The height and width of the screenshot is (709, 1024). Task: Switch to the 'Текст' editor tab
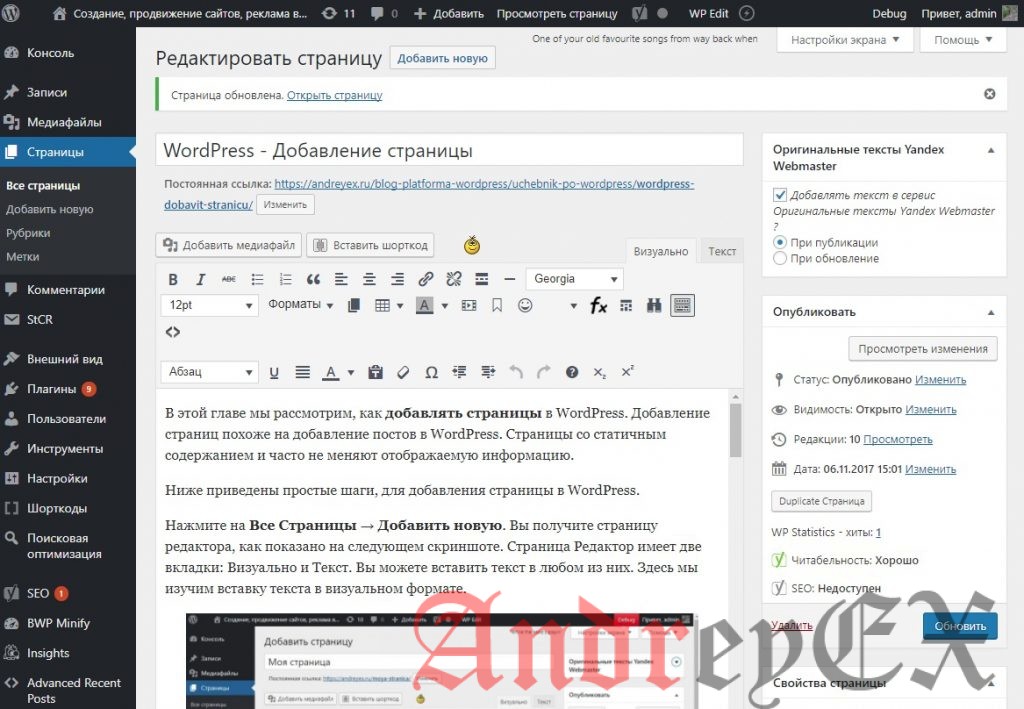(720, 251)
